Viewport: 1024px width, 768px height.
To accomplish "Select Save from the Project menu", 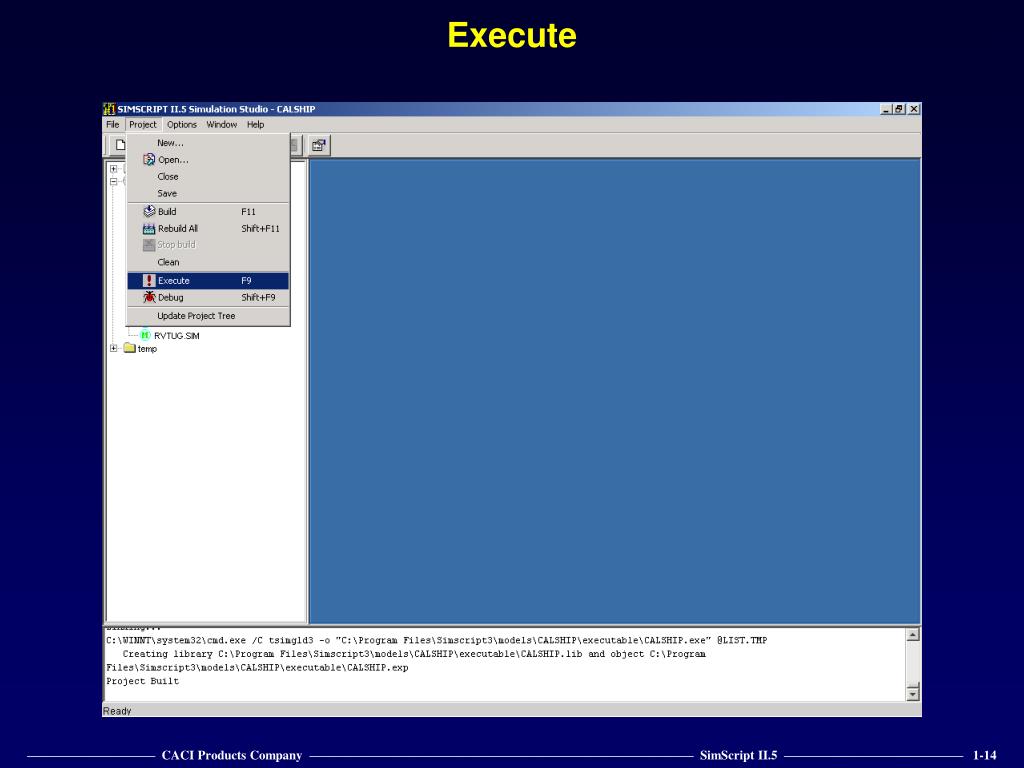I will tap(208, 194).
